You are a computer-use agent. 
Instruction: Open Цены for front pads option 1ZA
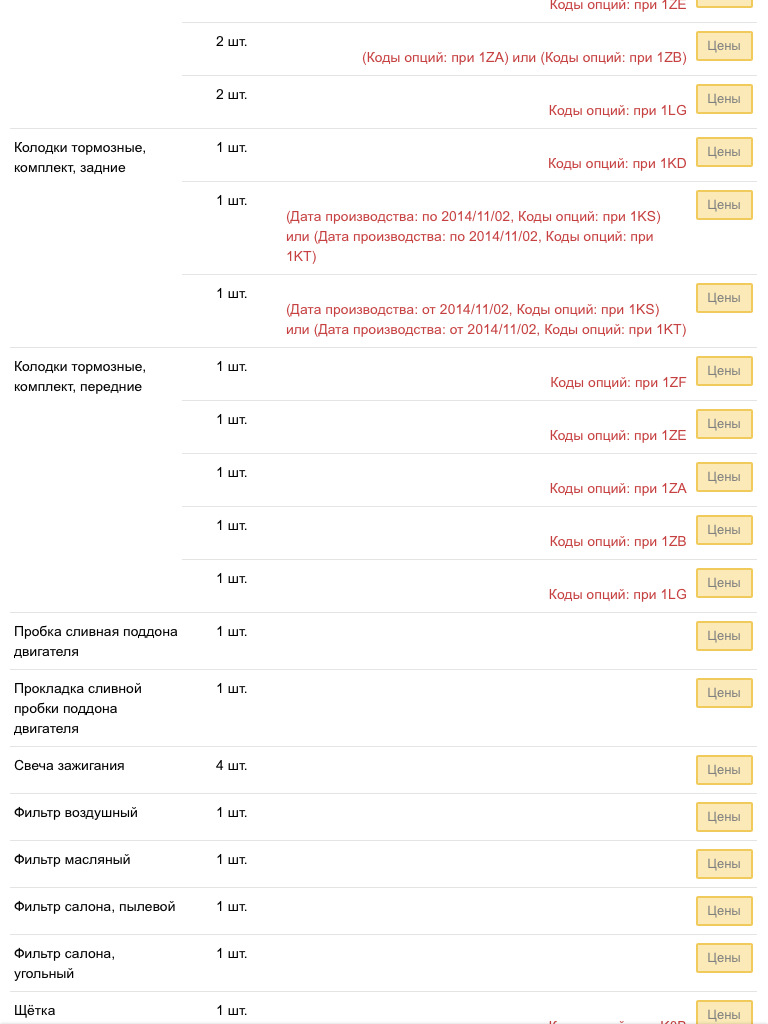(724, 476)
